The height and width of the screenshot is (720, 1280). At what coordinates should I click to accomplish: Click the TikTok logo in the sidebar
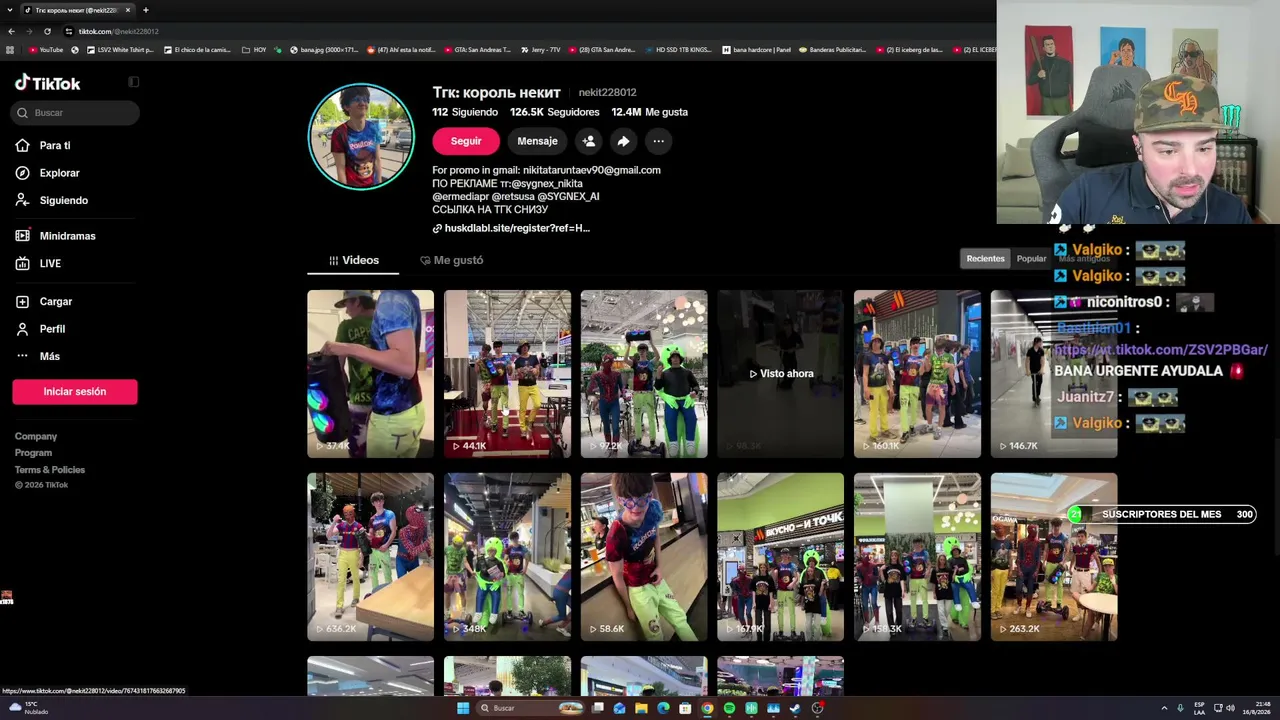pyautogui.click(x=47, y=83)
